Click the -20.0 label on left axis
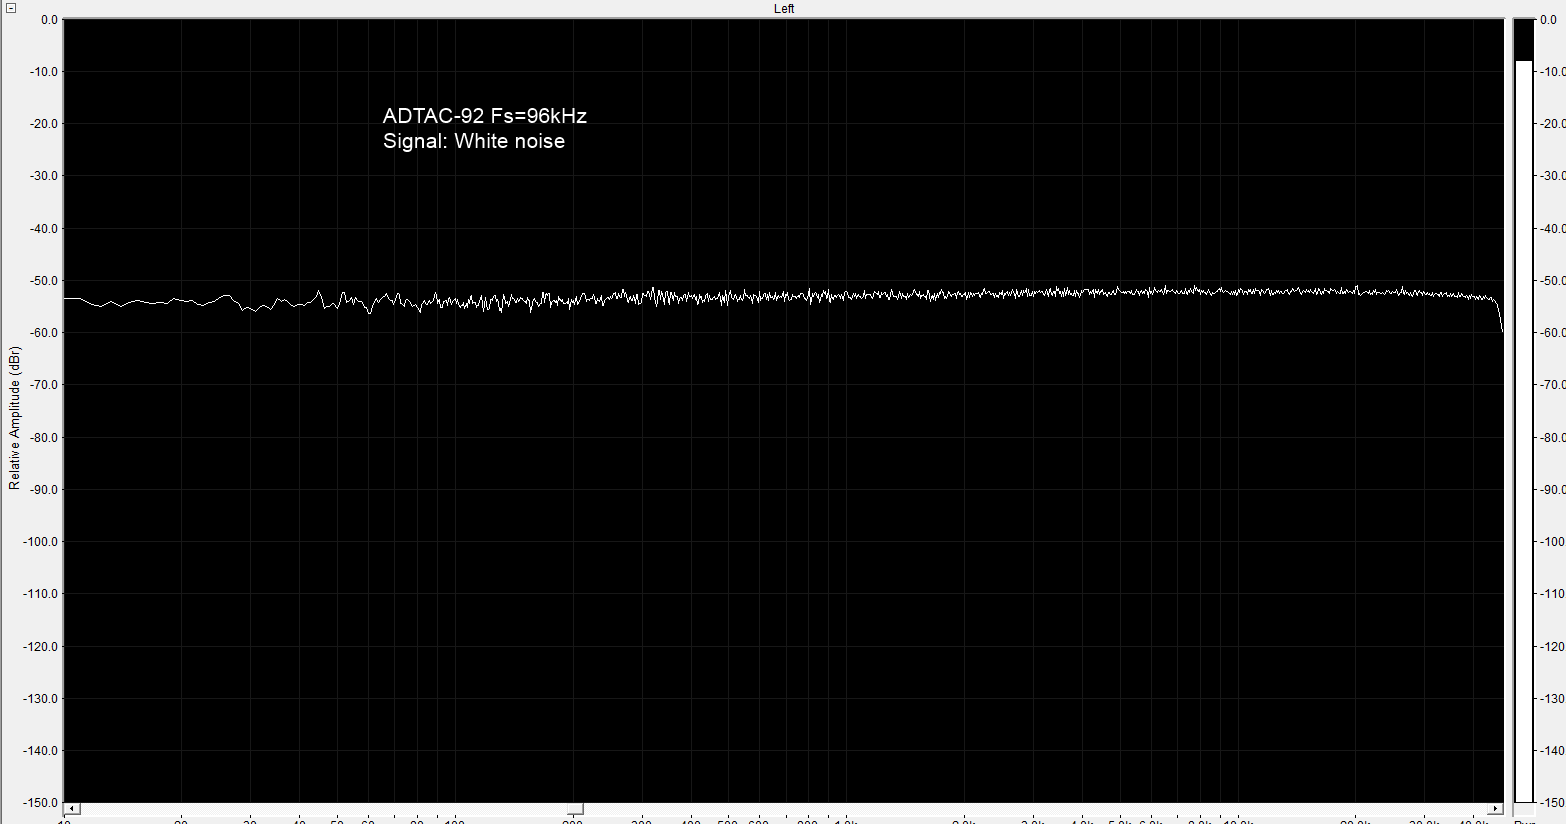The image size is (1566, 824). pos(45,124)
